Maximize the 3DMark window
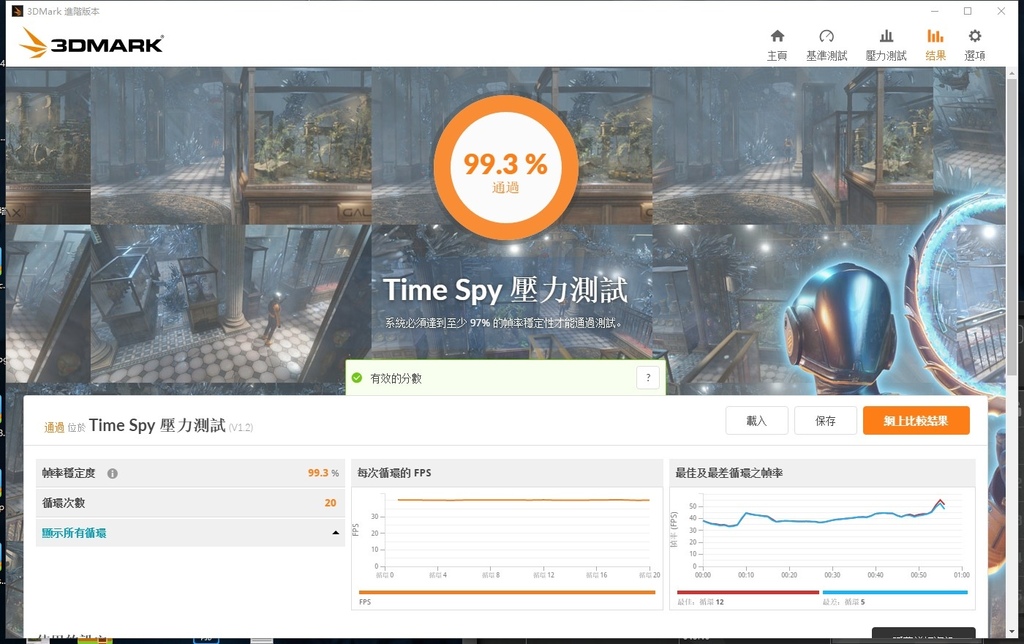The image size is (1024, 644). 968,11
